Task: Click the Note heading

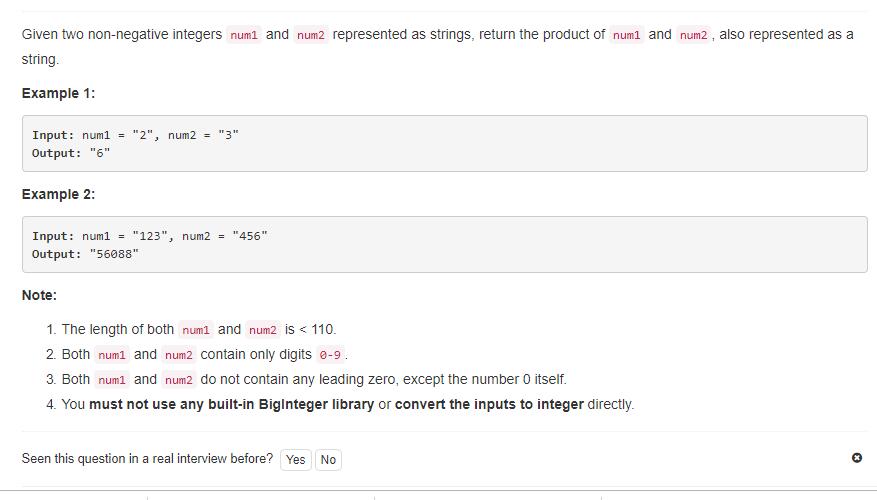Action: pyautogui.click(x=39, y=295)
